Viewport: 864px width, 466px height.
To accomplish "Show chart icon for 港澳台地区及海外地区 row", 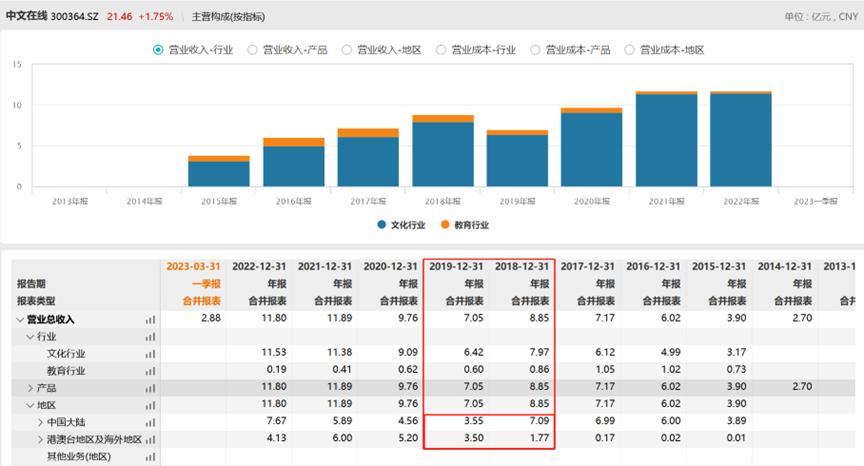I will [x=151, y=438].
